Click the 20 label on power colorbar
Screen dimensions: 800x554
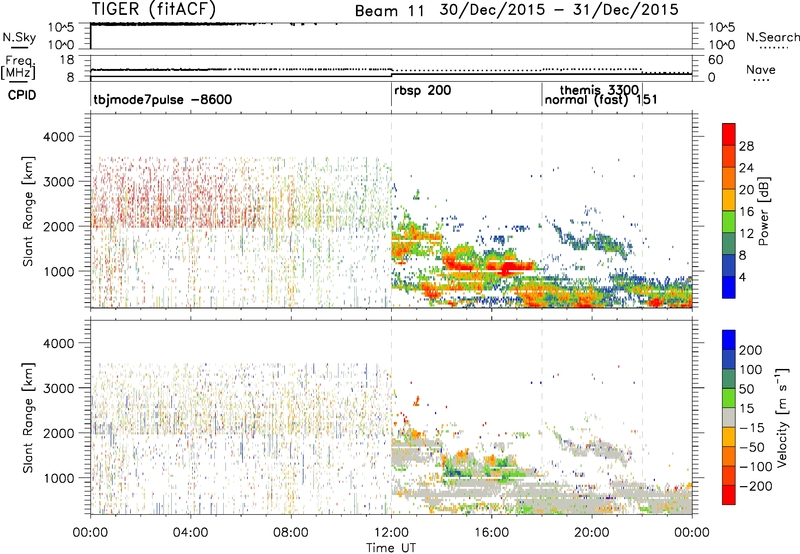tap(746, 190)
